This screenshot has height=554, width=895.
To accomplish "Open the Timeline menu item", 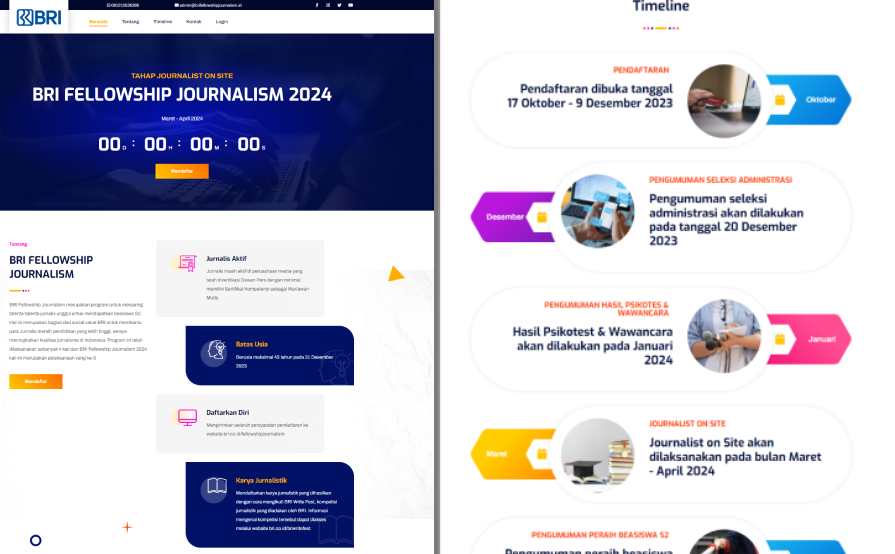I will 162,21.
